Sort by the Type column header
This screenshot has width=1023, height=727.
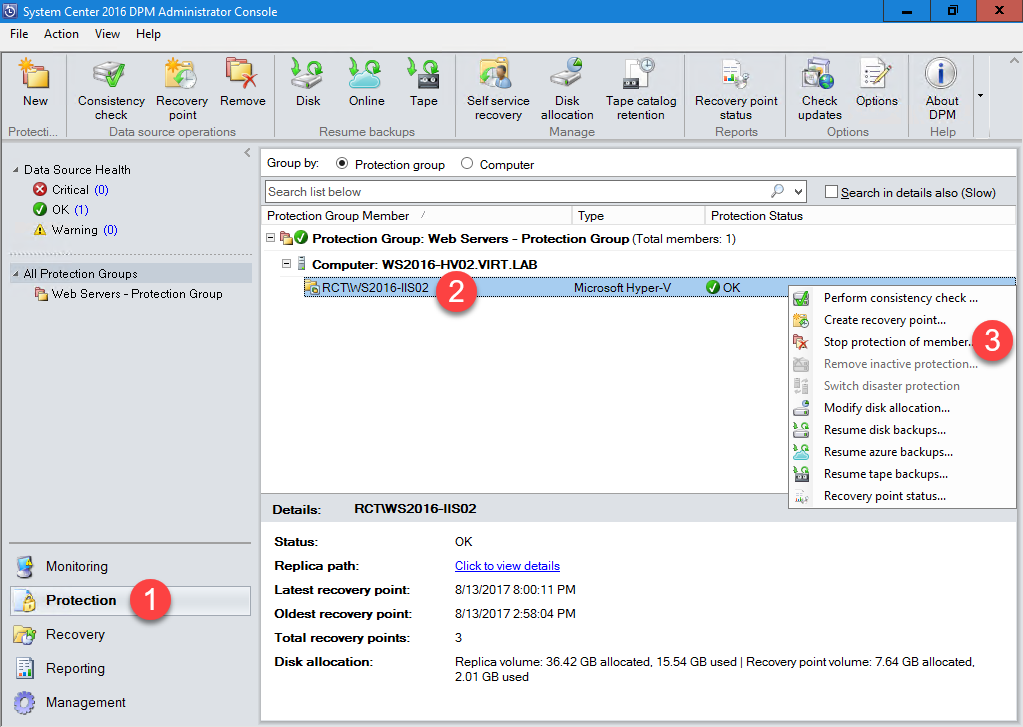(x=639, y=215)
